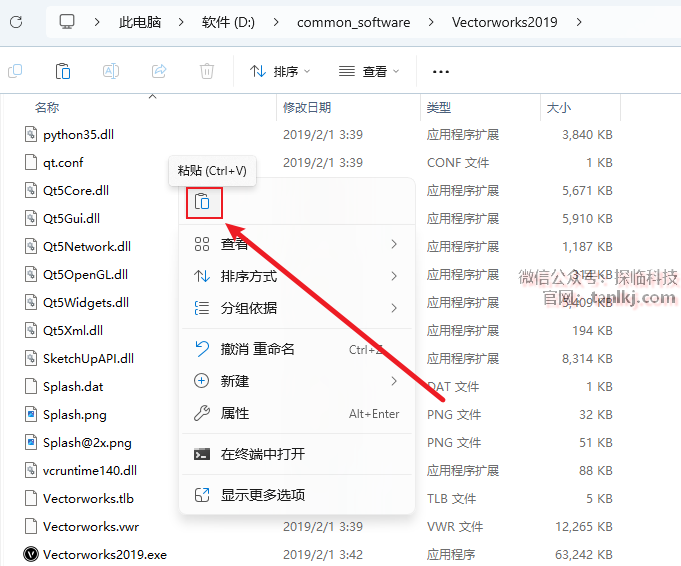Screen dimensions: 681x566
Task: Open the 排序方式 submenu in the context menu
Action: point(297,276)
